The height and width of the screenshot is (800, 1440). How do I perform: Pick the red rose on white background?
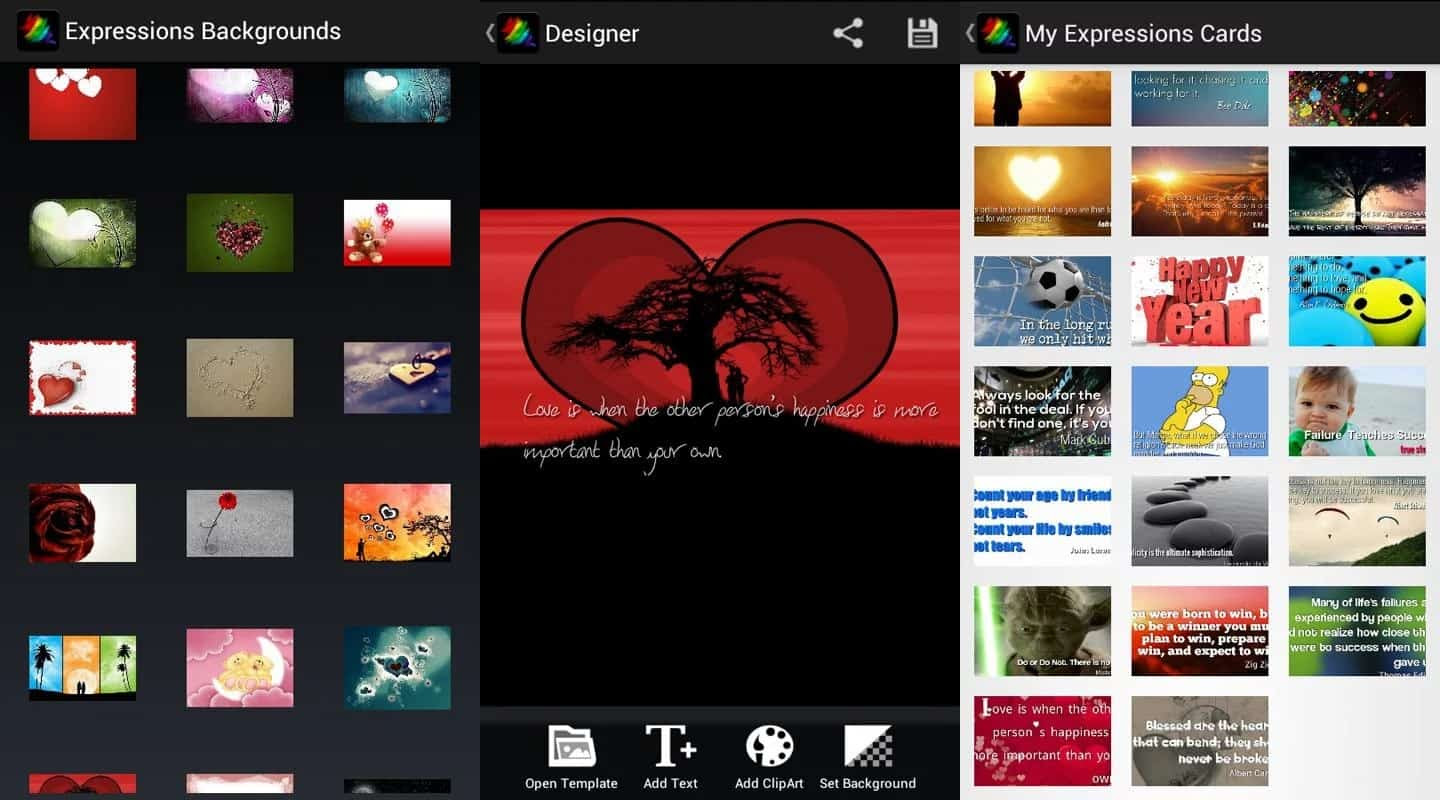click(82, 523)
